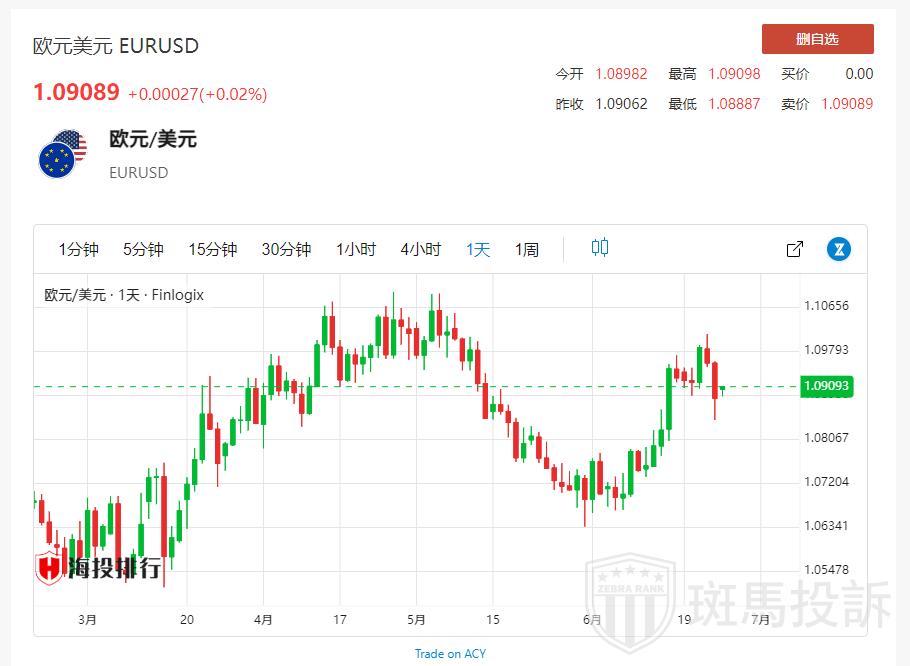Click the 6月 marker on time axis
The height and width of the screenshot is (666, 910).
click(x=592, y=619)
